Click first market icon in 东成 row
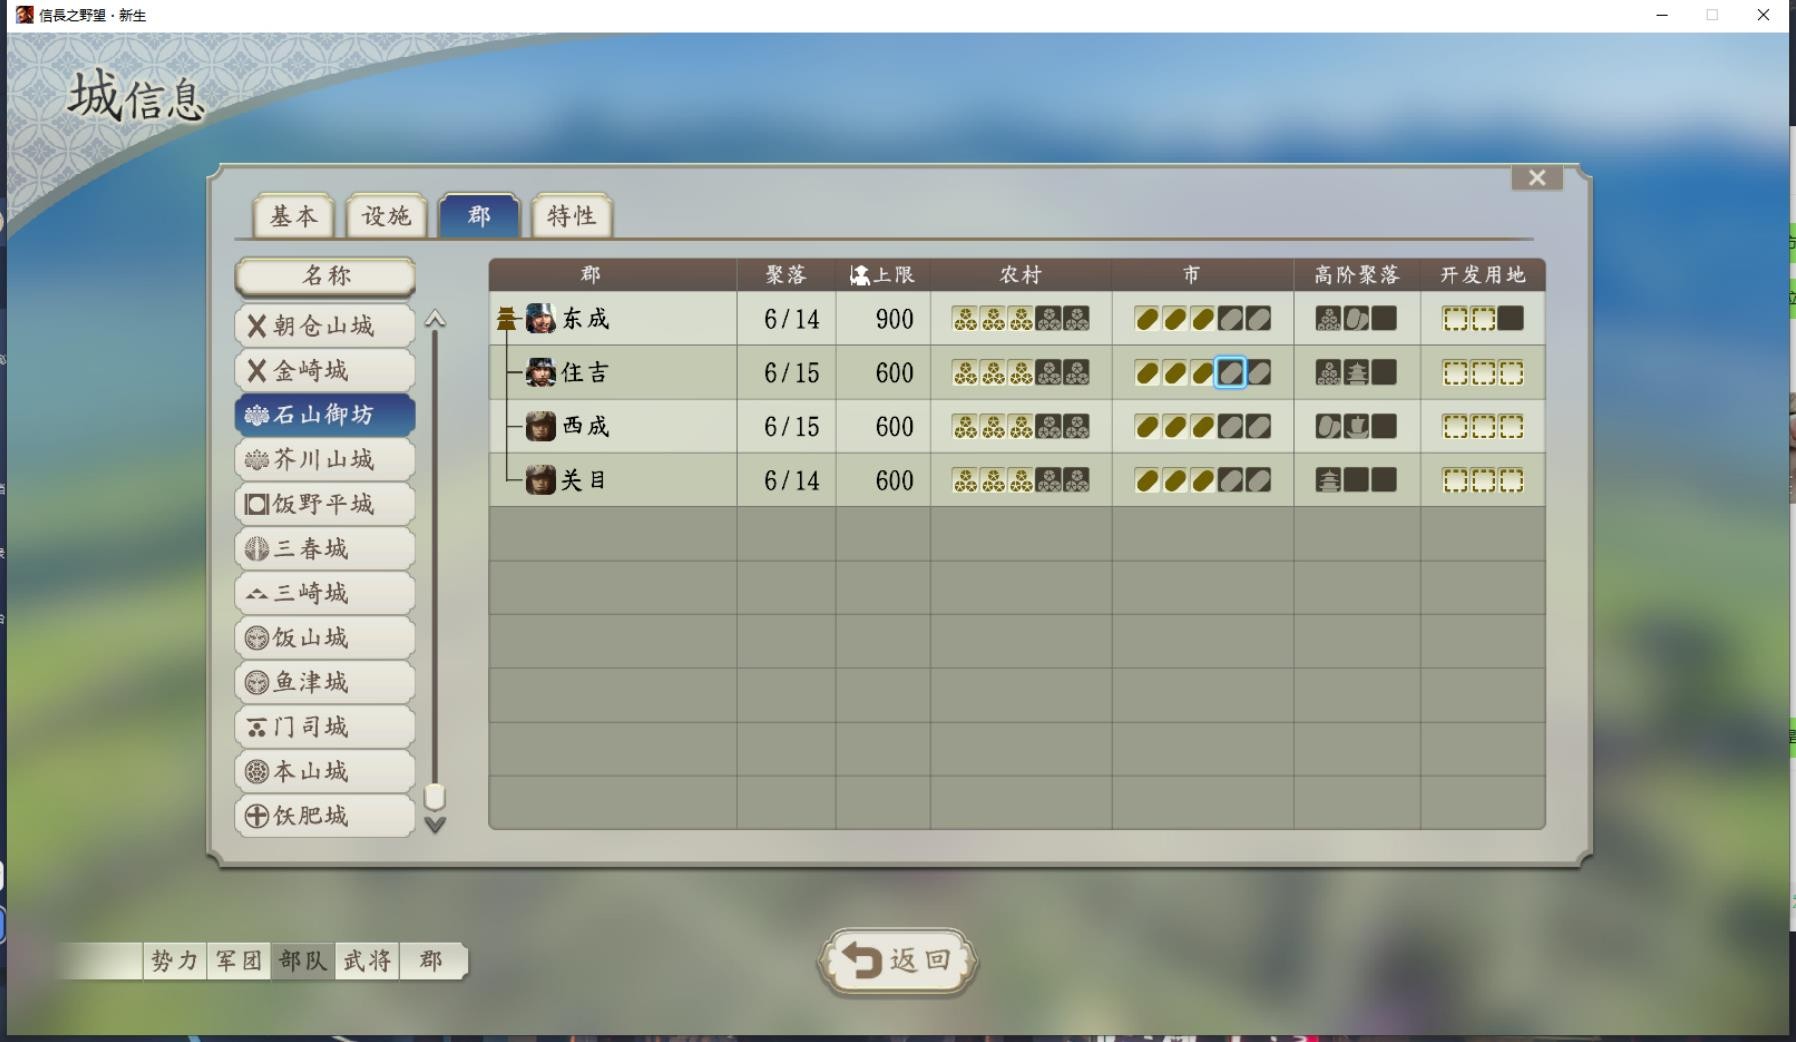The width and height of the screenshot is (1796, 1042). coord(1147,319)
